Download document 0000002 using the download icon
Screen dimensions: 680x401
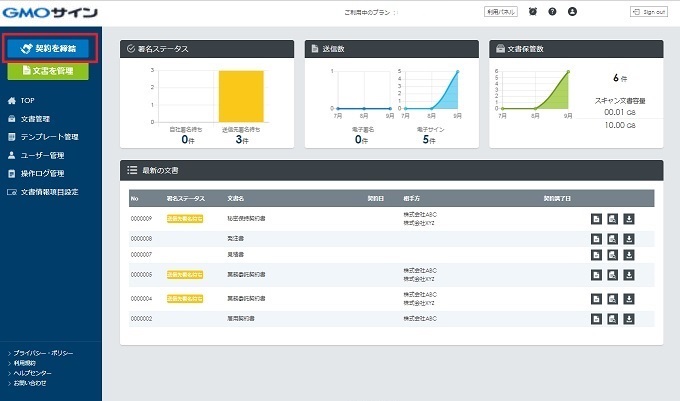[x=629, y=318]
